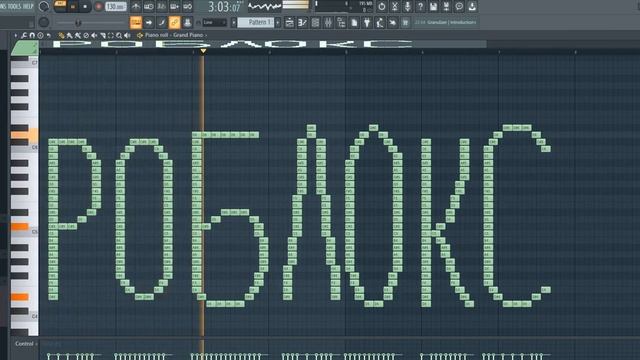Click the render audio export icon
The width and height of the screenshot is (640, 360).
pyautogui.click(x=446, y=7)
